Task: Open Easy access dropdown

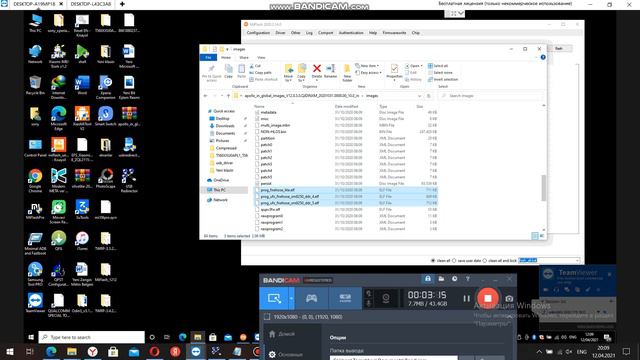Action: point(368,73)
